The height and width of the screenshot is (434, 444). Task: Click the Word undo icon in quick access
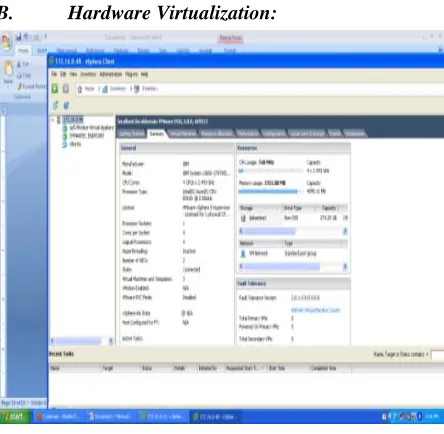[x=26, y=36]
